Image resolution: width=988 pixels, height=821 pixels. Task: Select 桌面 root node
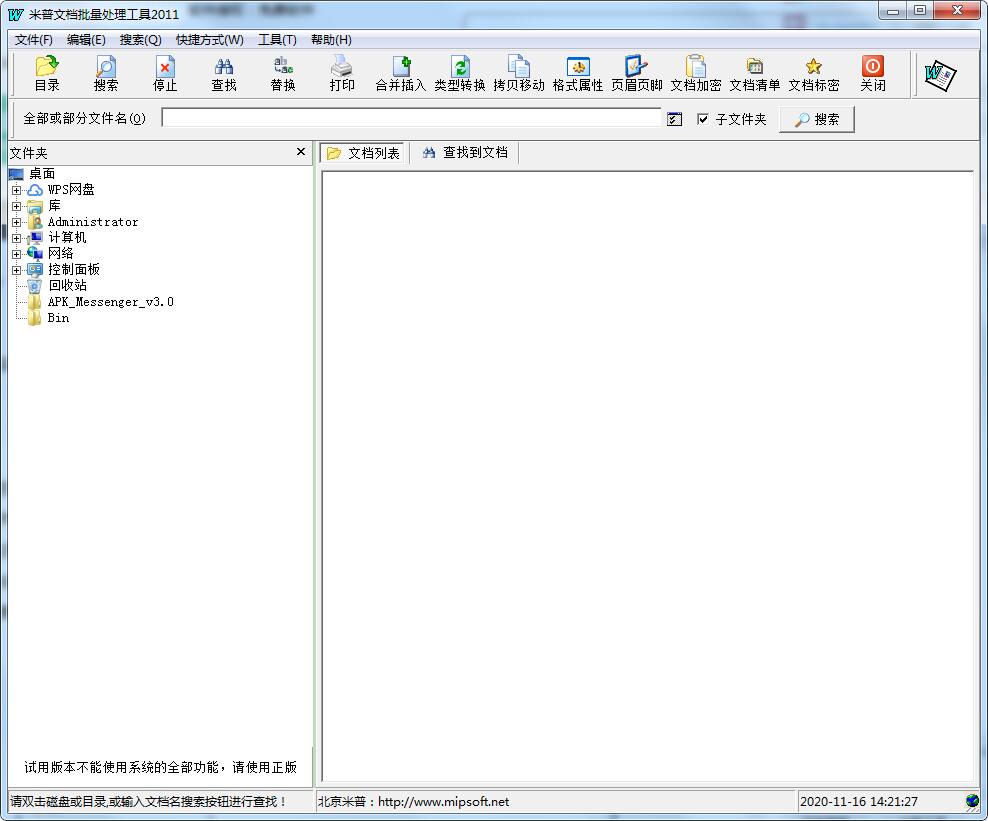click(42, 173)
